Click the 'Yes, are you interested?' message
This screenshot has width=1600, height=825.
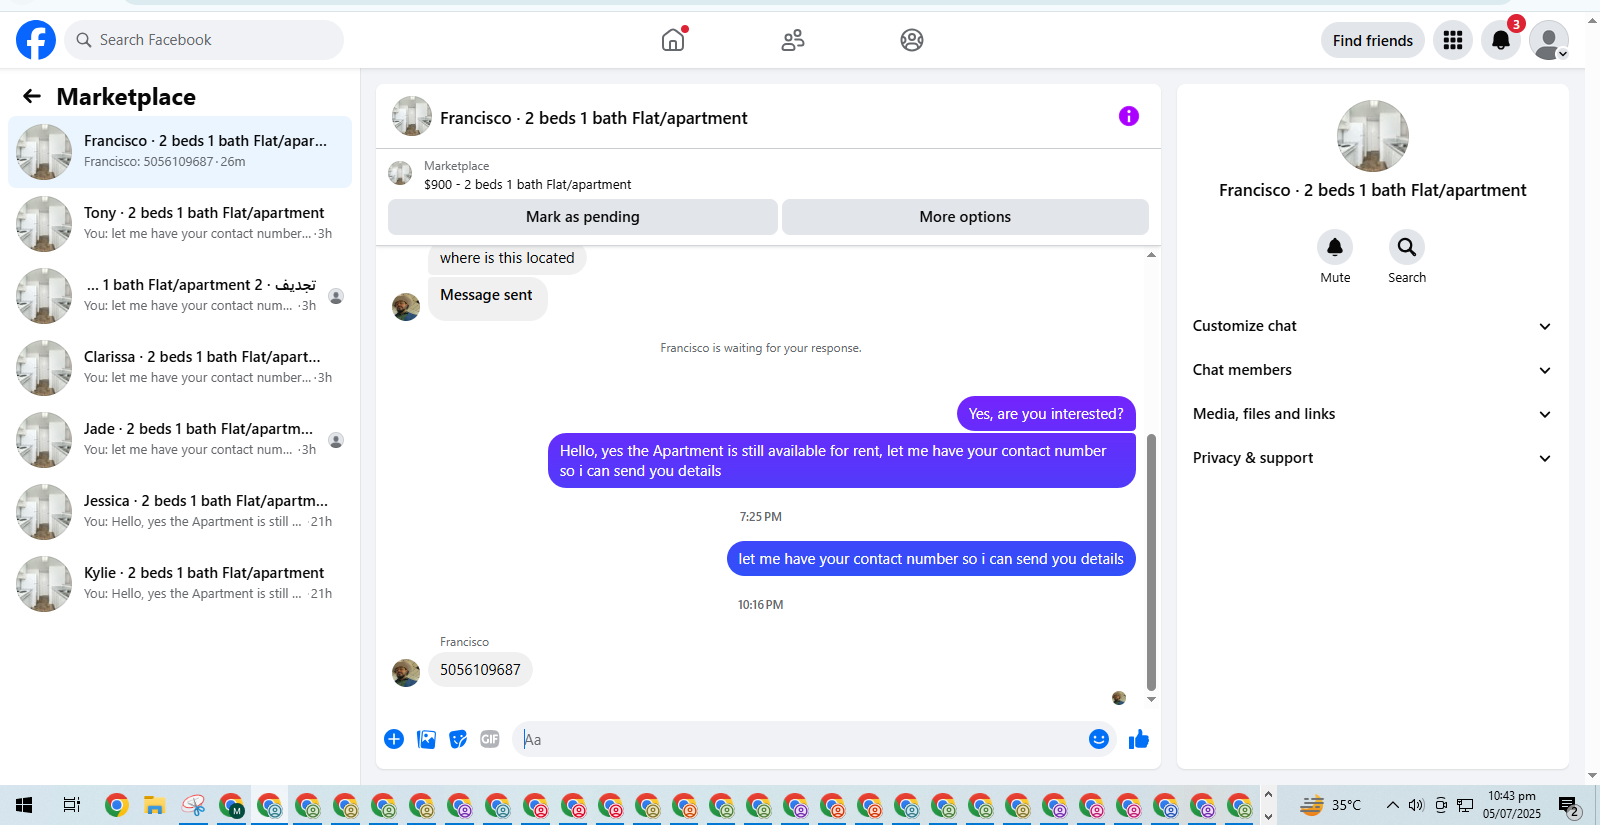coord(1046,414)
